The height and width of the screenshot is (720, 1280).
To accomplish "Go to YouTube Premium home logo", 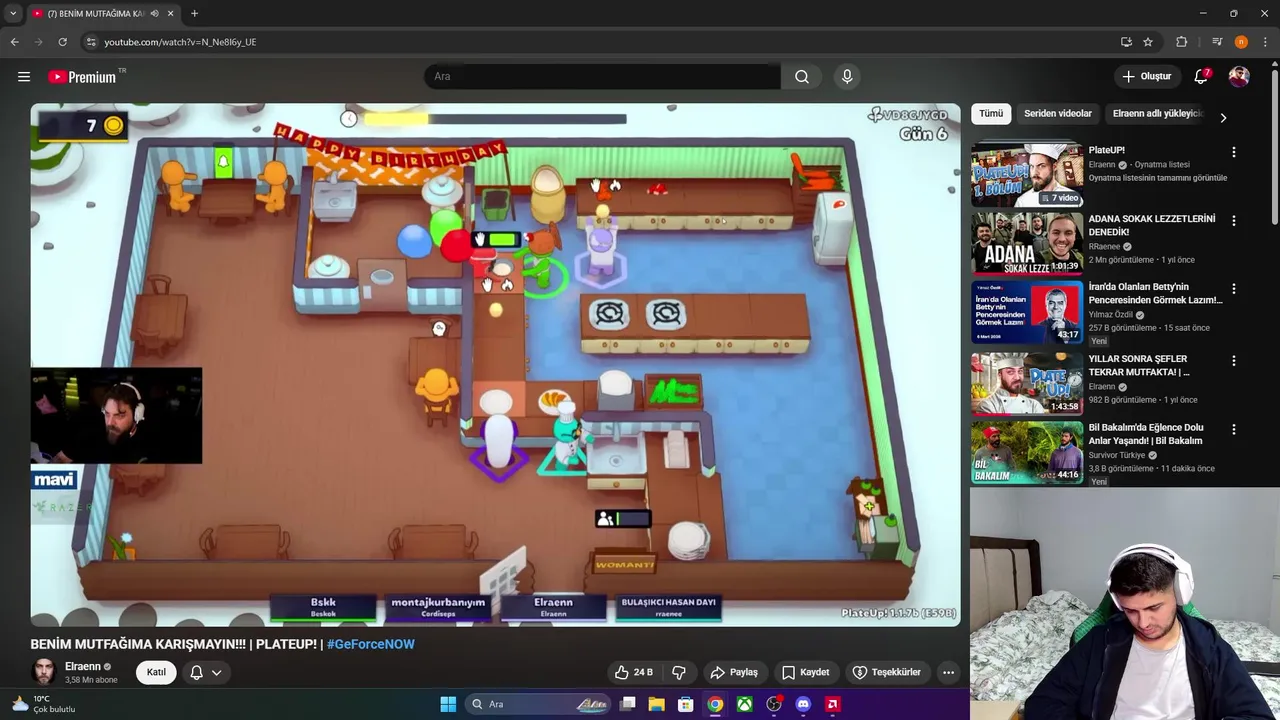I will point(83,77).
